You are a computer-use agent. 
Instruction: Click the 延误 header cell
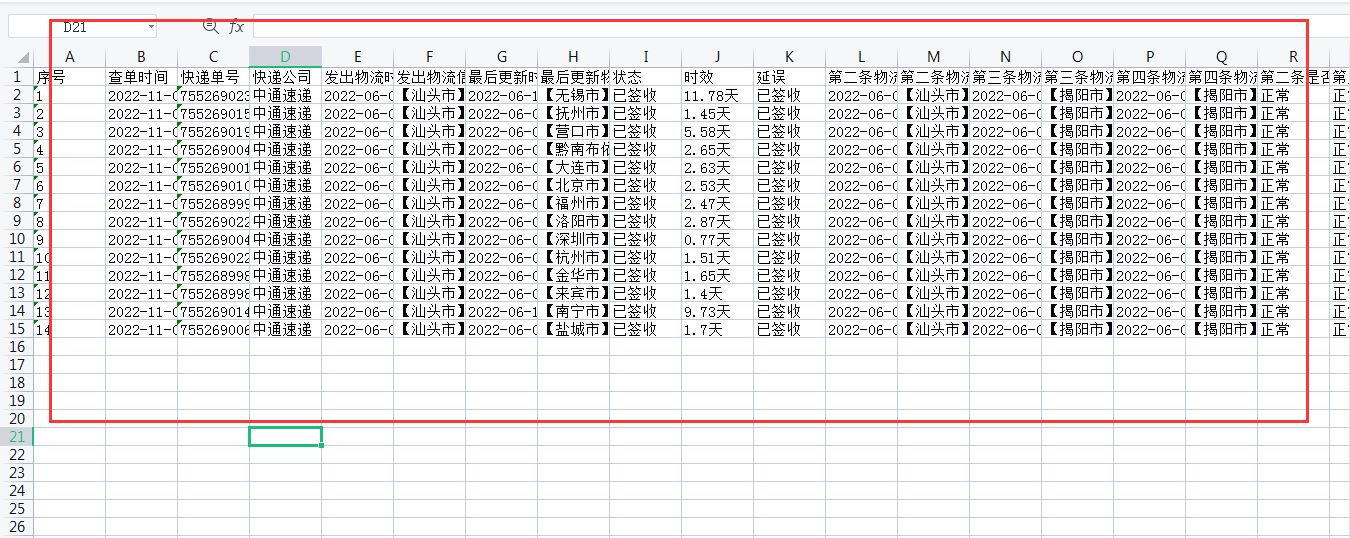789,77
